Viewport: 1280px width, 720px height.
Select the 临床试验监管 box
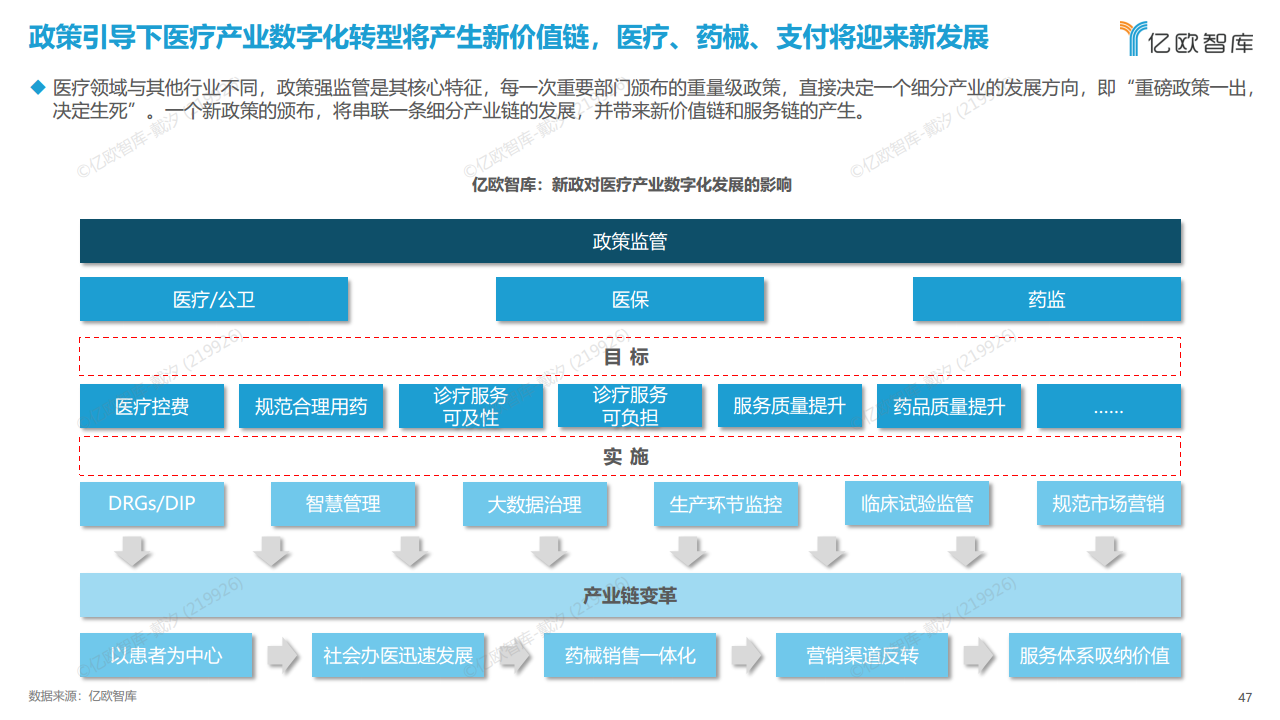point(917,504)
